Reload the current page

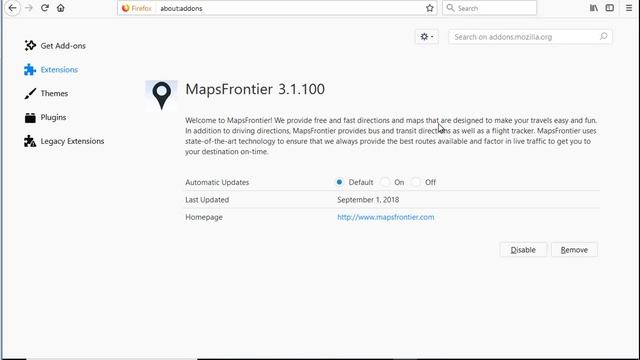tap(44, 8)
